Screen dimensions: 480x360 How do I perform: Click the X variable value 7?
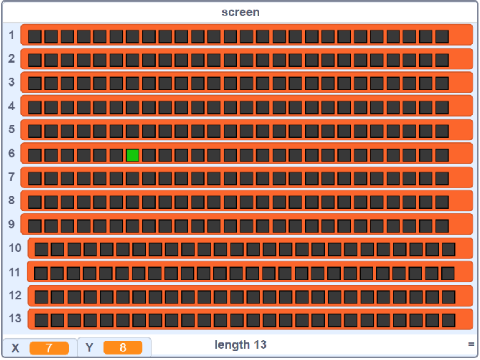[49, 348]
